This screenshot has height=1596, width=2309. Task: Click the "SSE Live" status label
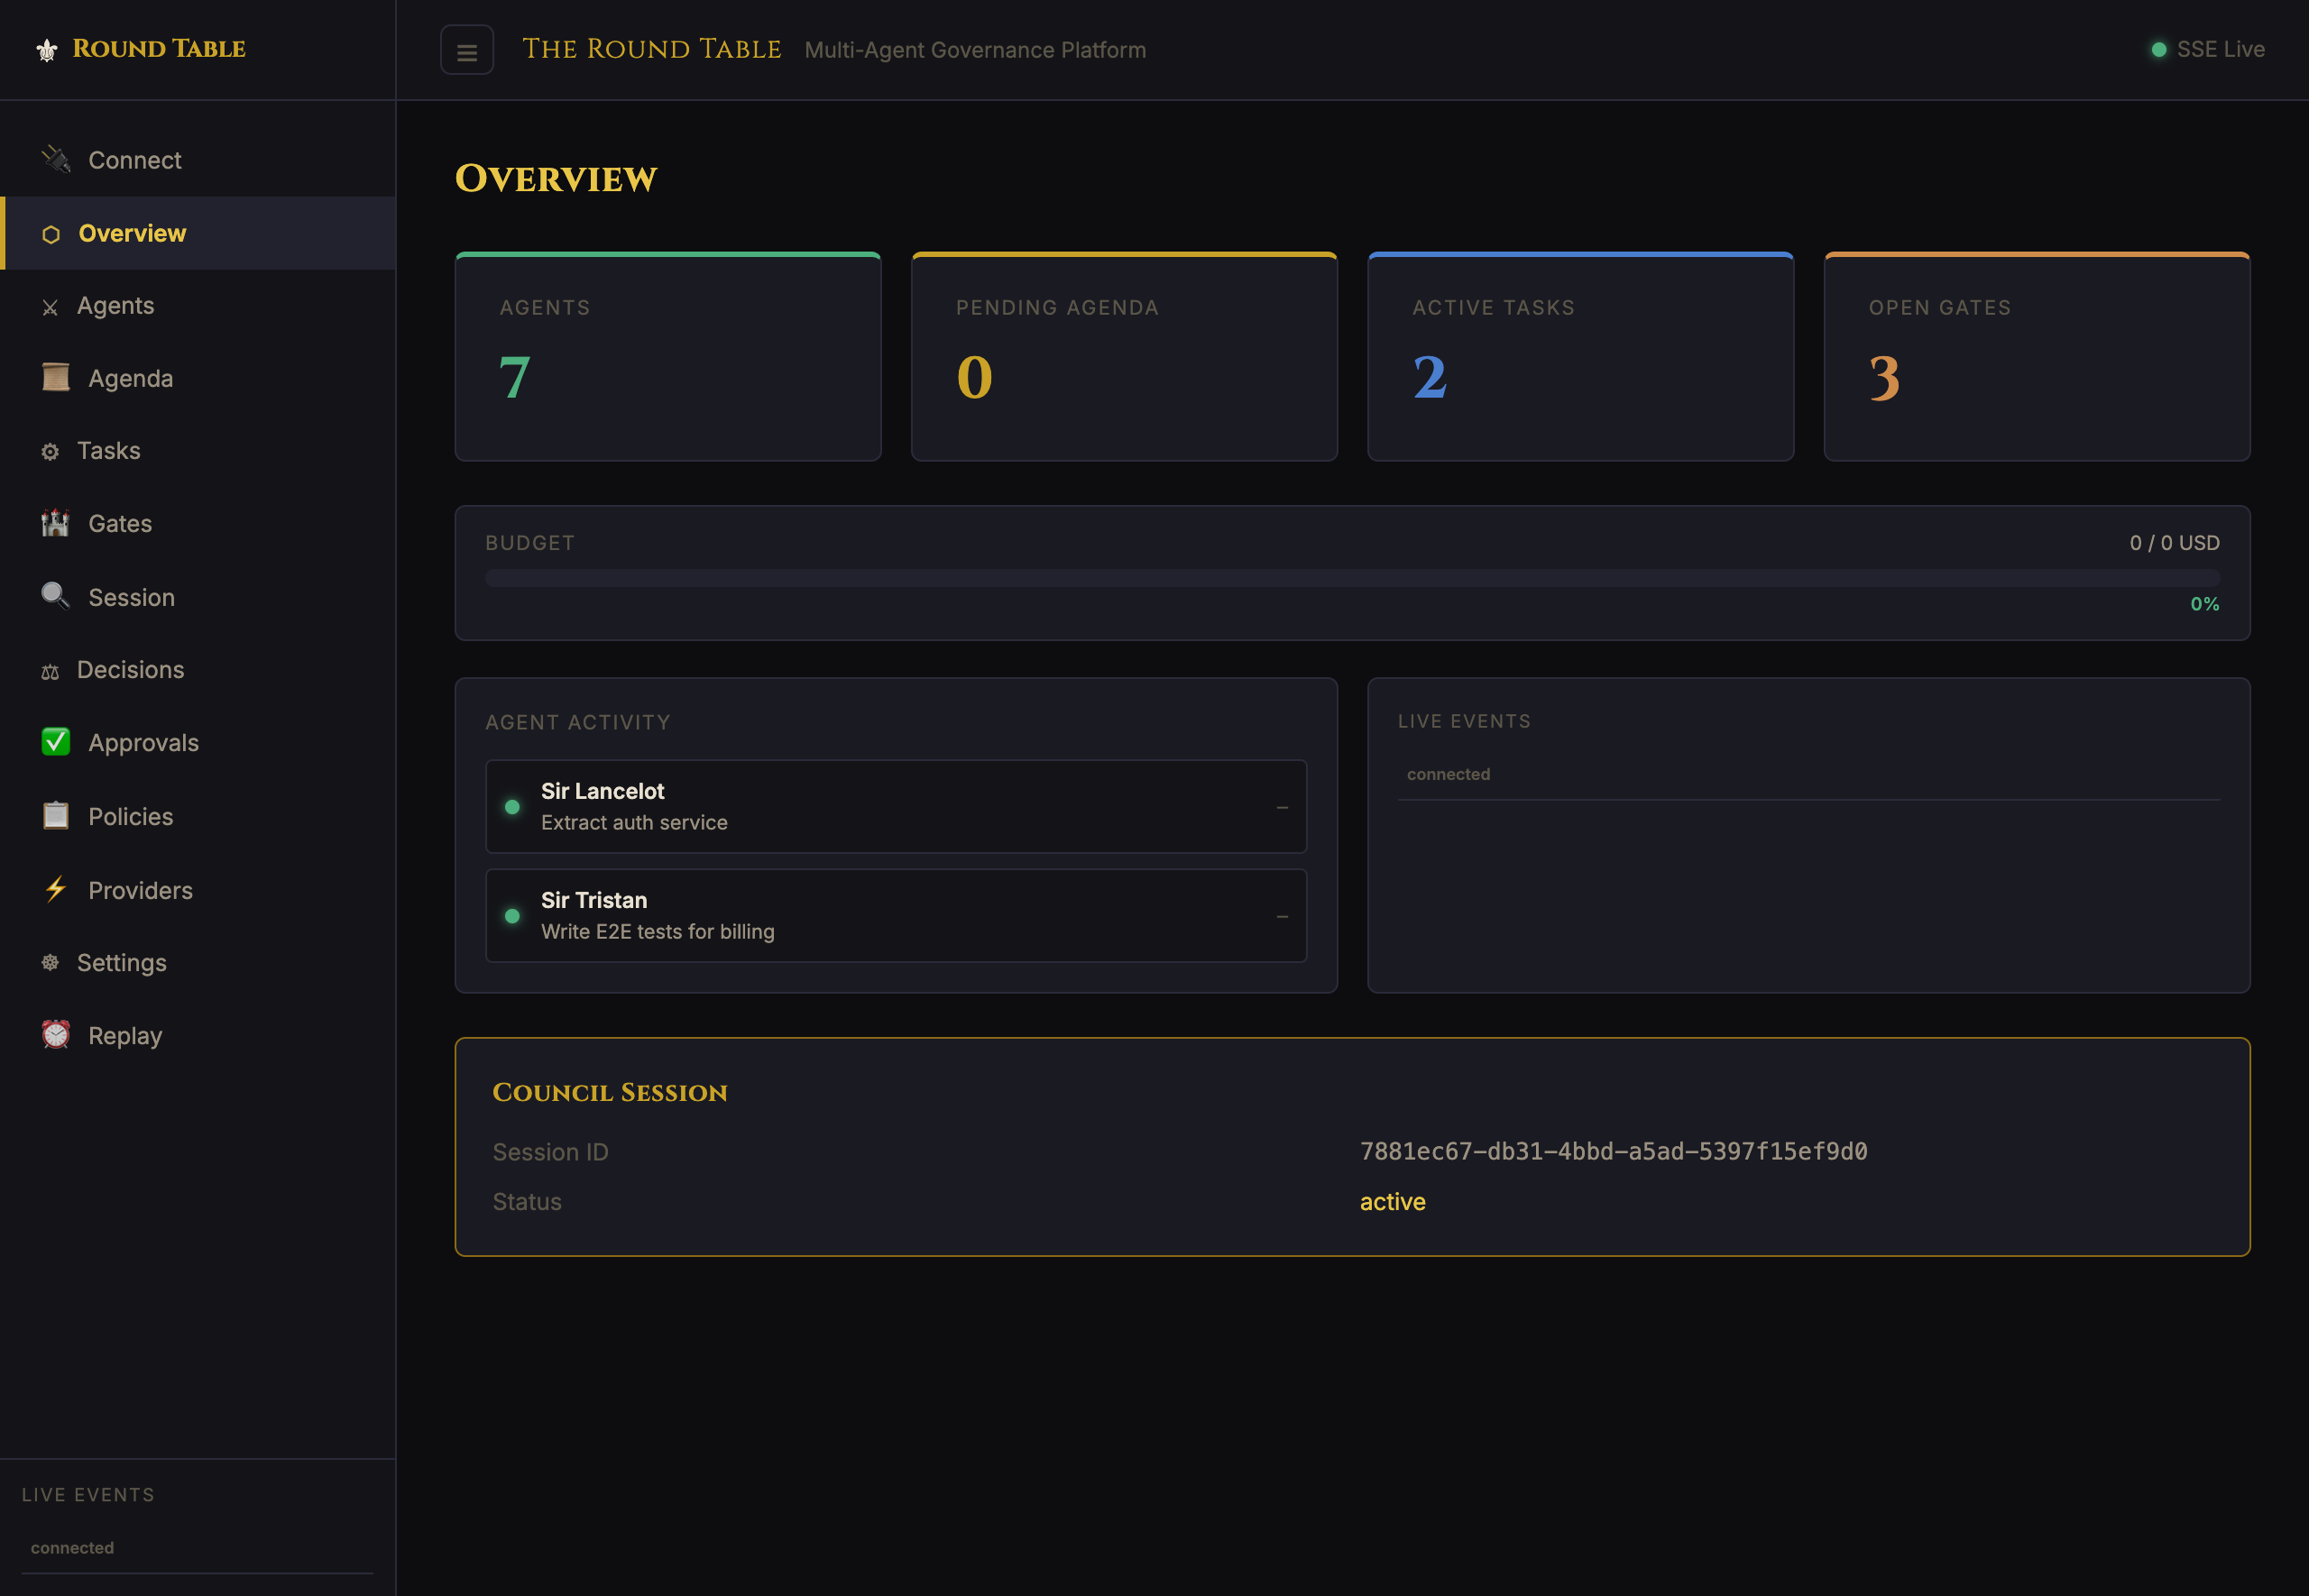click(2220, 49)
